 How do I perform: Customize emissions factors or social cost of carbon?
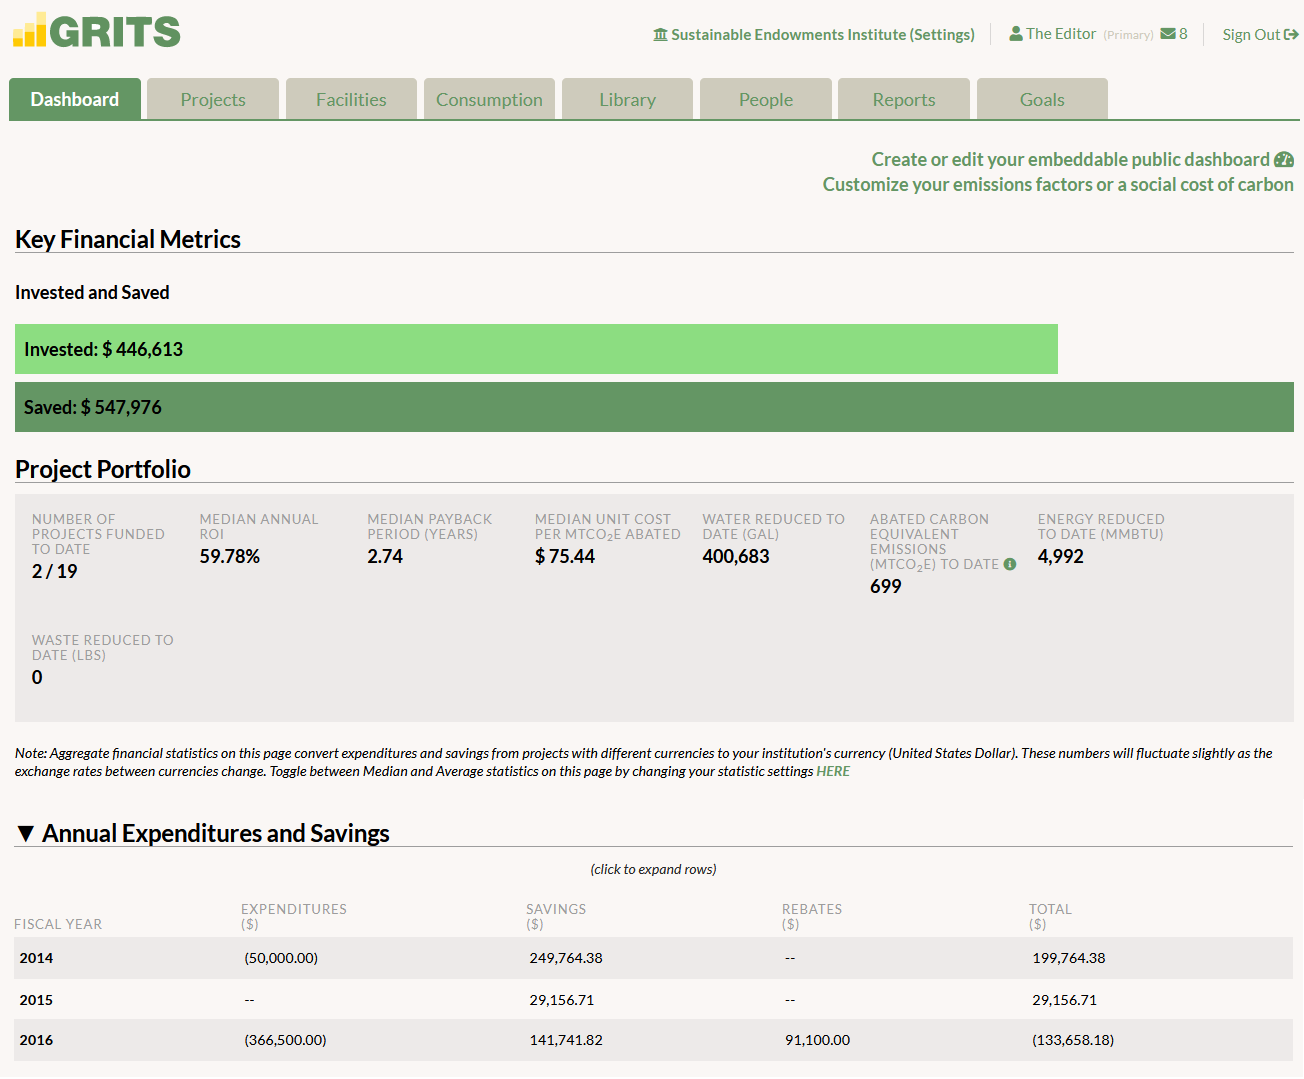tap(1058, 185)
